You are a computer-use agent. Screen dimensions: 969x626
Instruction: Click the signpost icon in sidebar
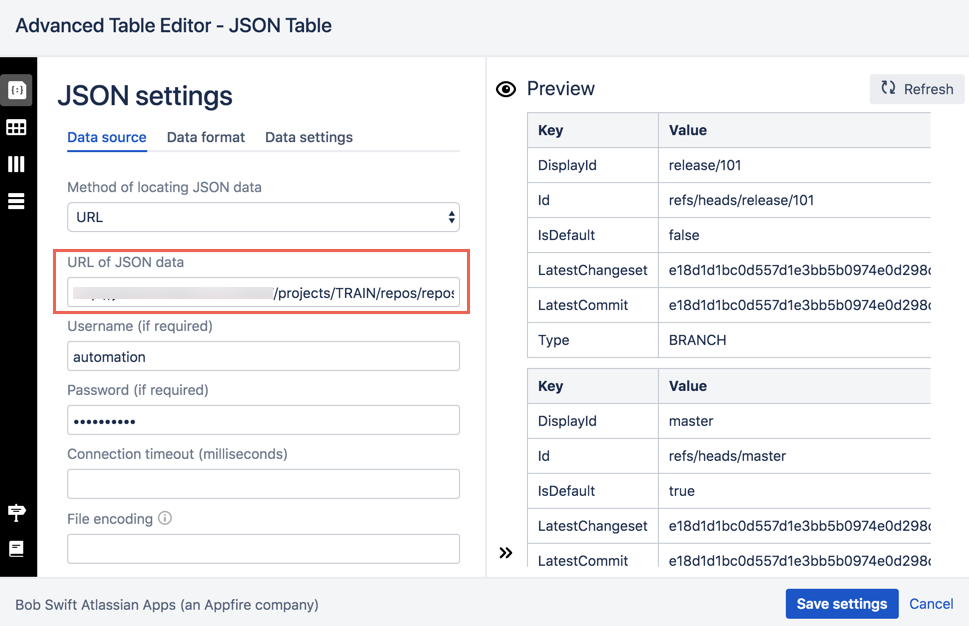16,512
